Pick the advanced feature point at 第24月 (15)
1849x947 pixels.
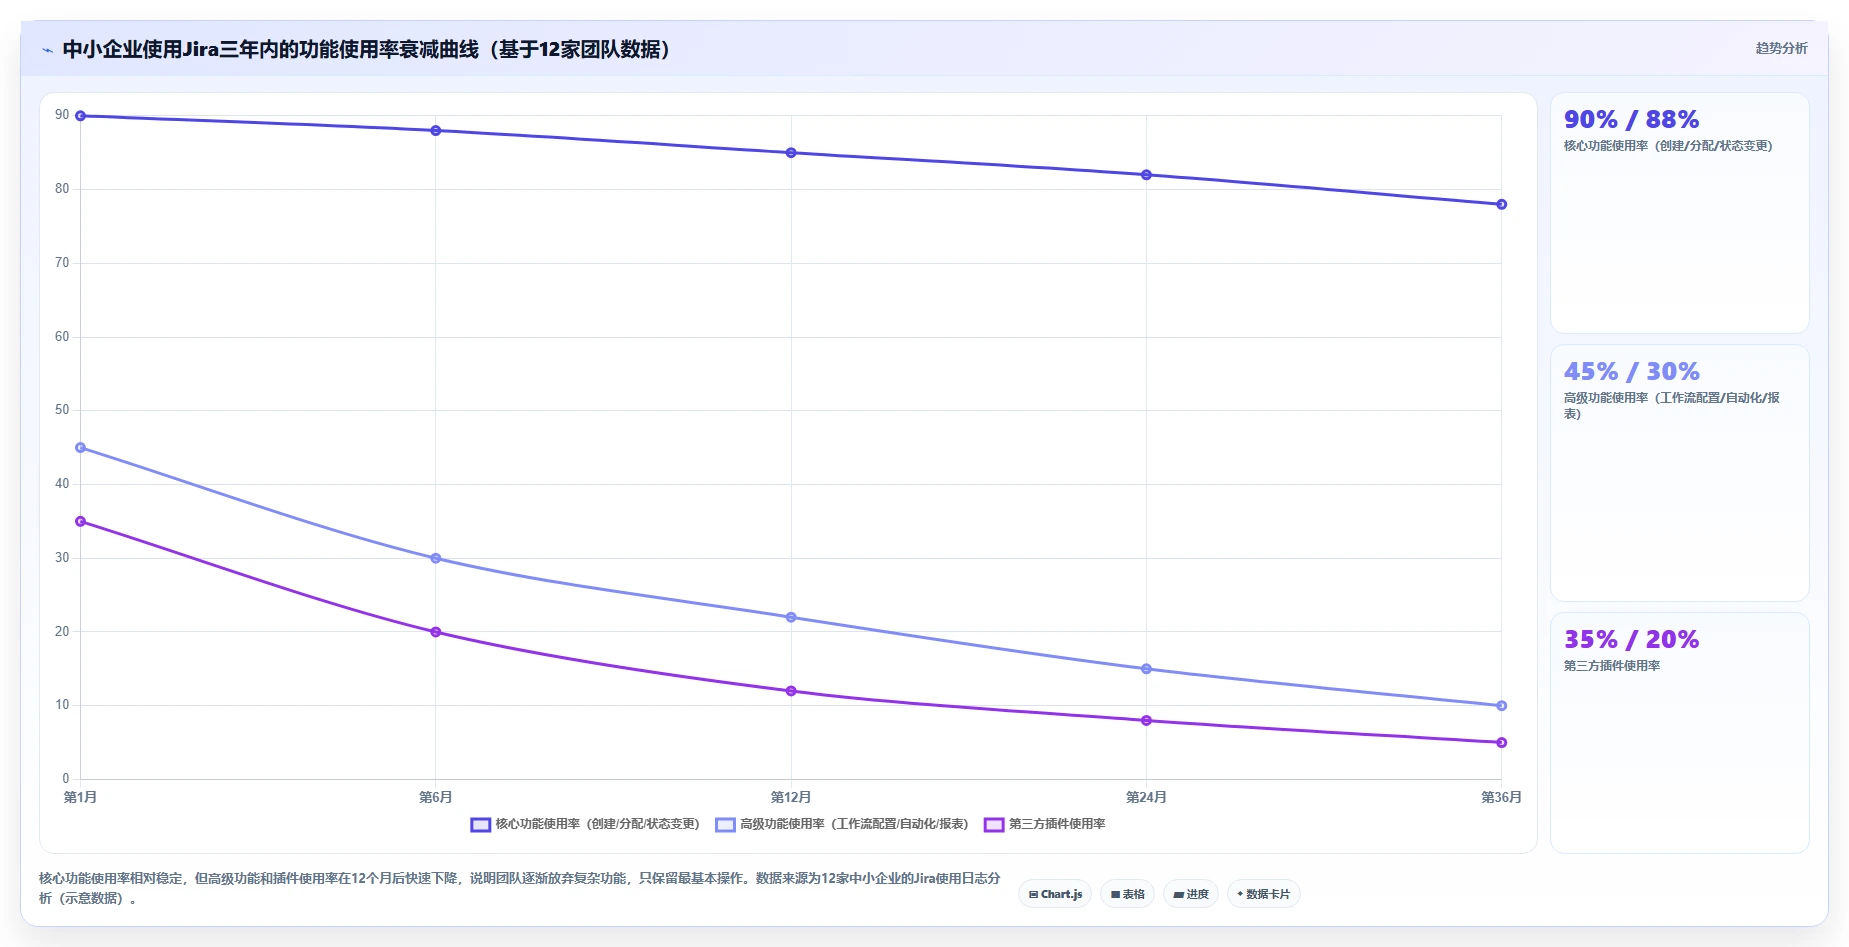point(1146,669)
